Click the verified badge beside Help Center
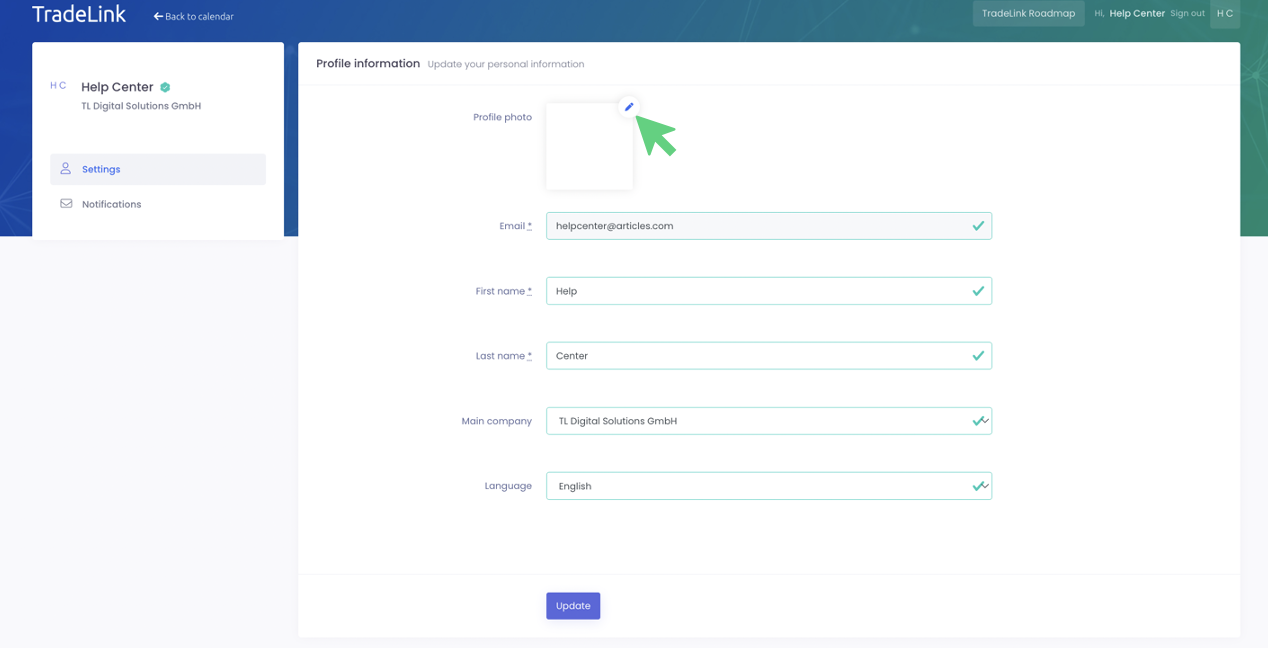Image resolution: width=1268 pixels, height=648 pixels. 165,88
